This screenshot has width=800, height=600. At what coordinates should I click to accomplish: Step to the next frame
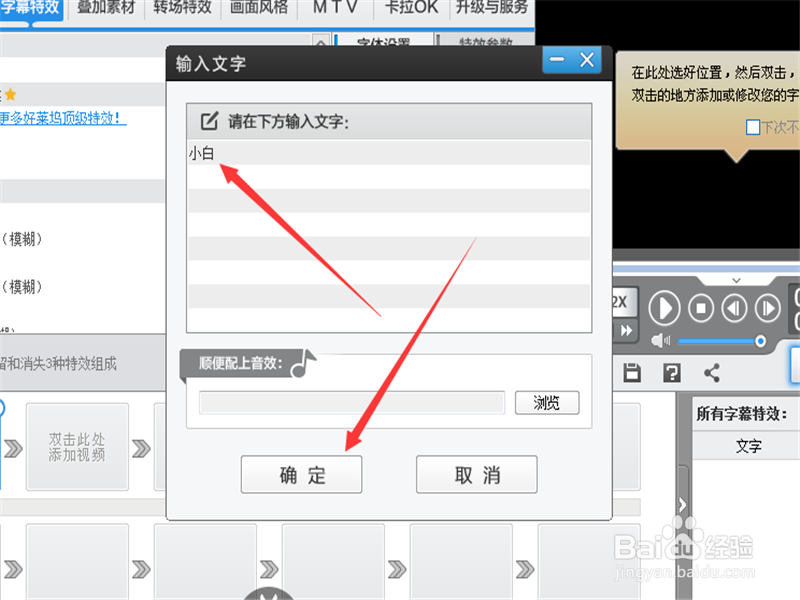(768, 308)
